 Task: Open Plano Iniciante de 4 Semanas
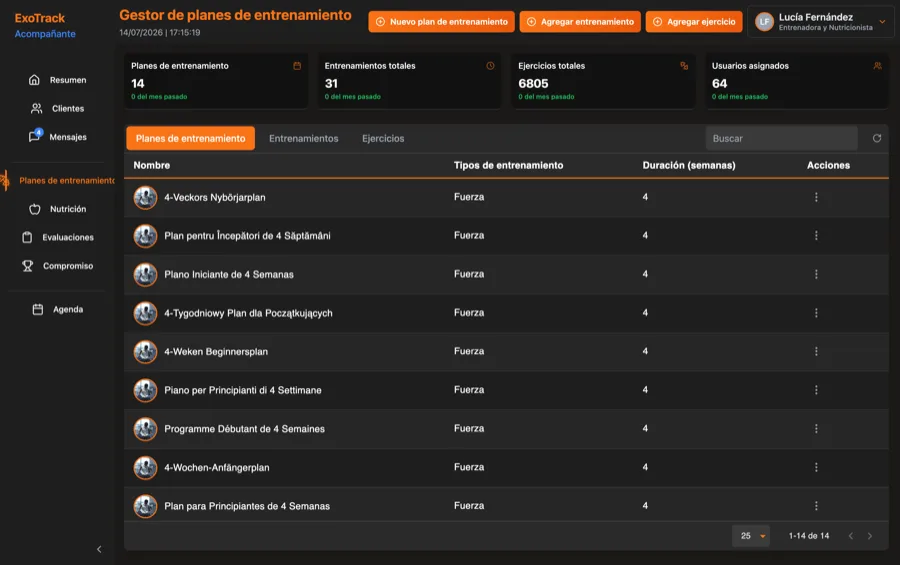pyautogui.click(x=229, y=274)
